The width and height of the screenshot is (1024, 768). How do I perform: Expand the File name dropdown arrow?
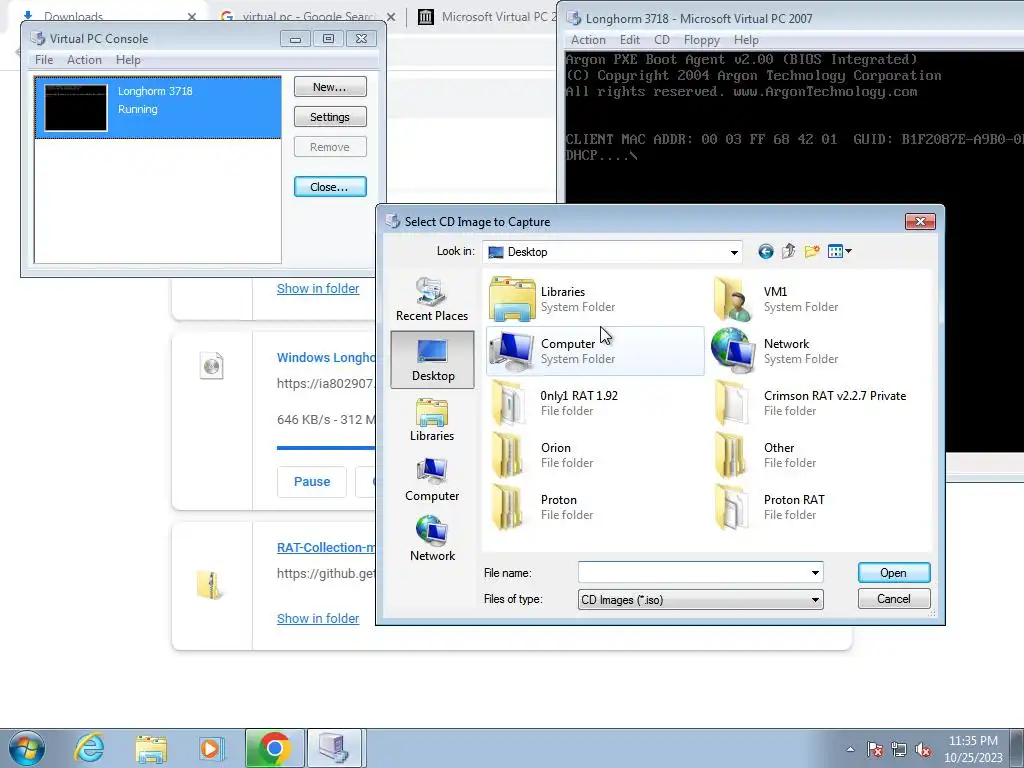815,573
